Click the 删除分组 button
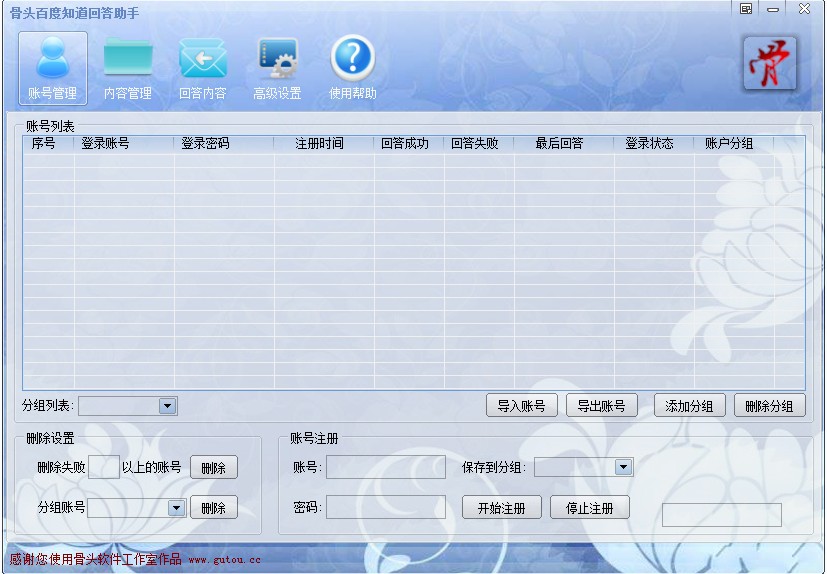 tap(770, 406)
